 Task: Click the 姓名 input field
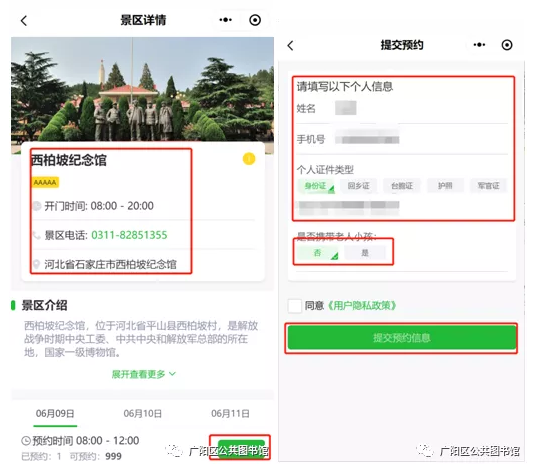(x=402, y=108)
